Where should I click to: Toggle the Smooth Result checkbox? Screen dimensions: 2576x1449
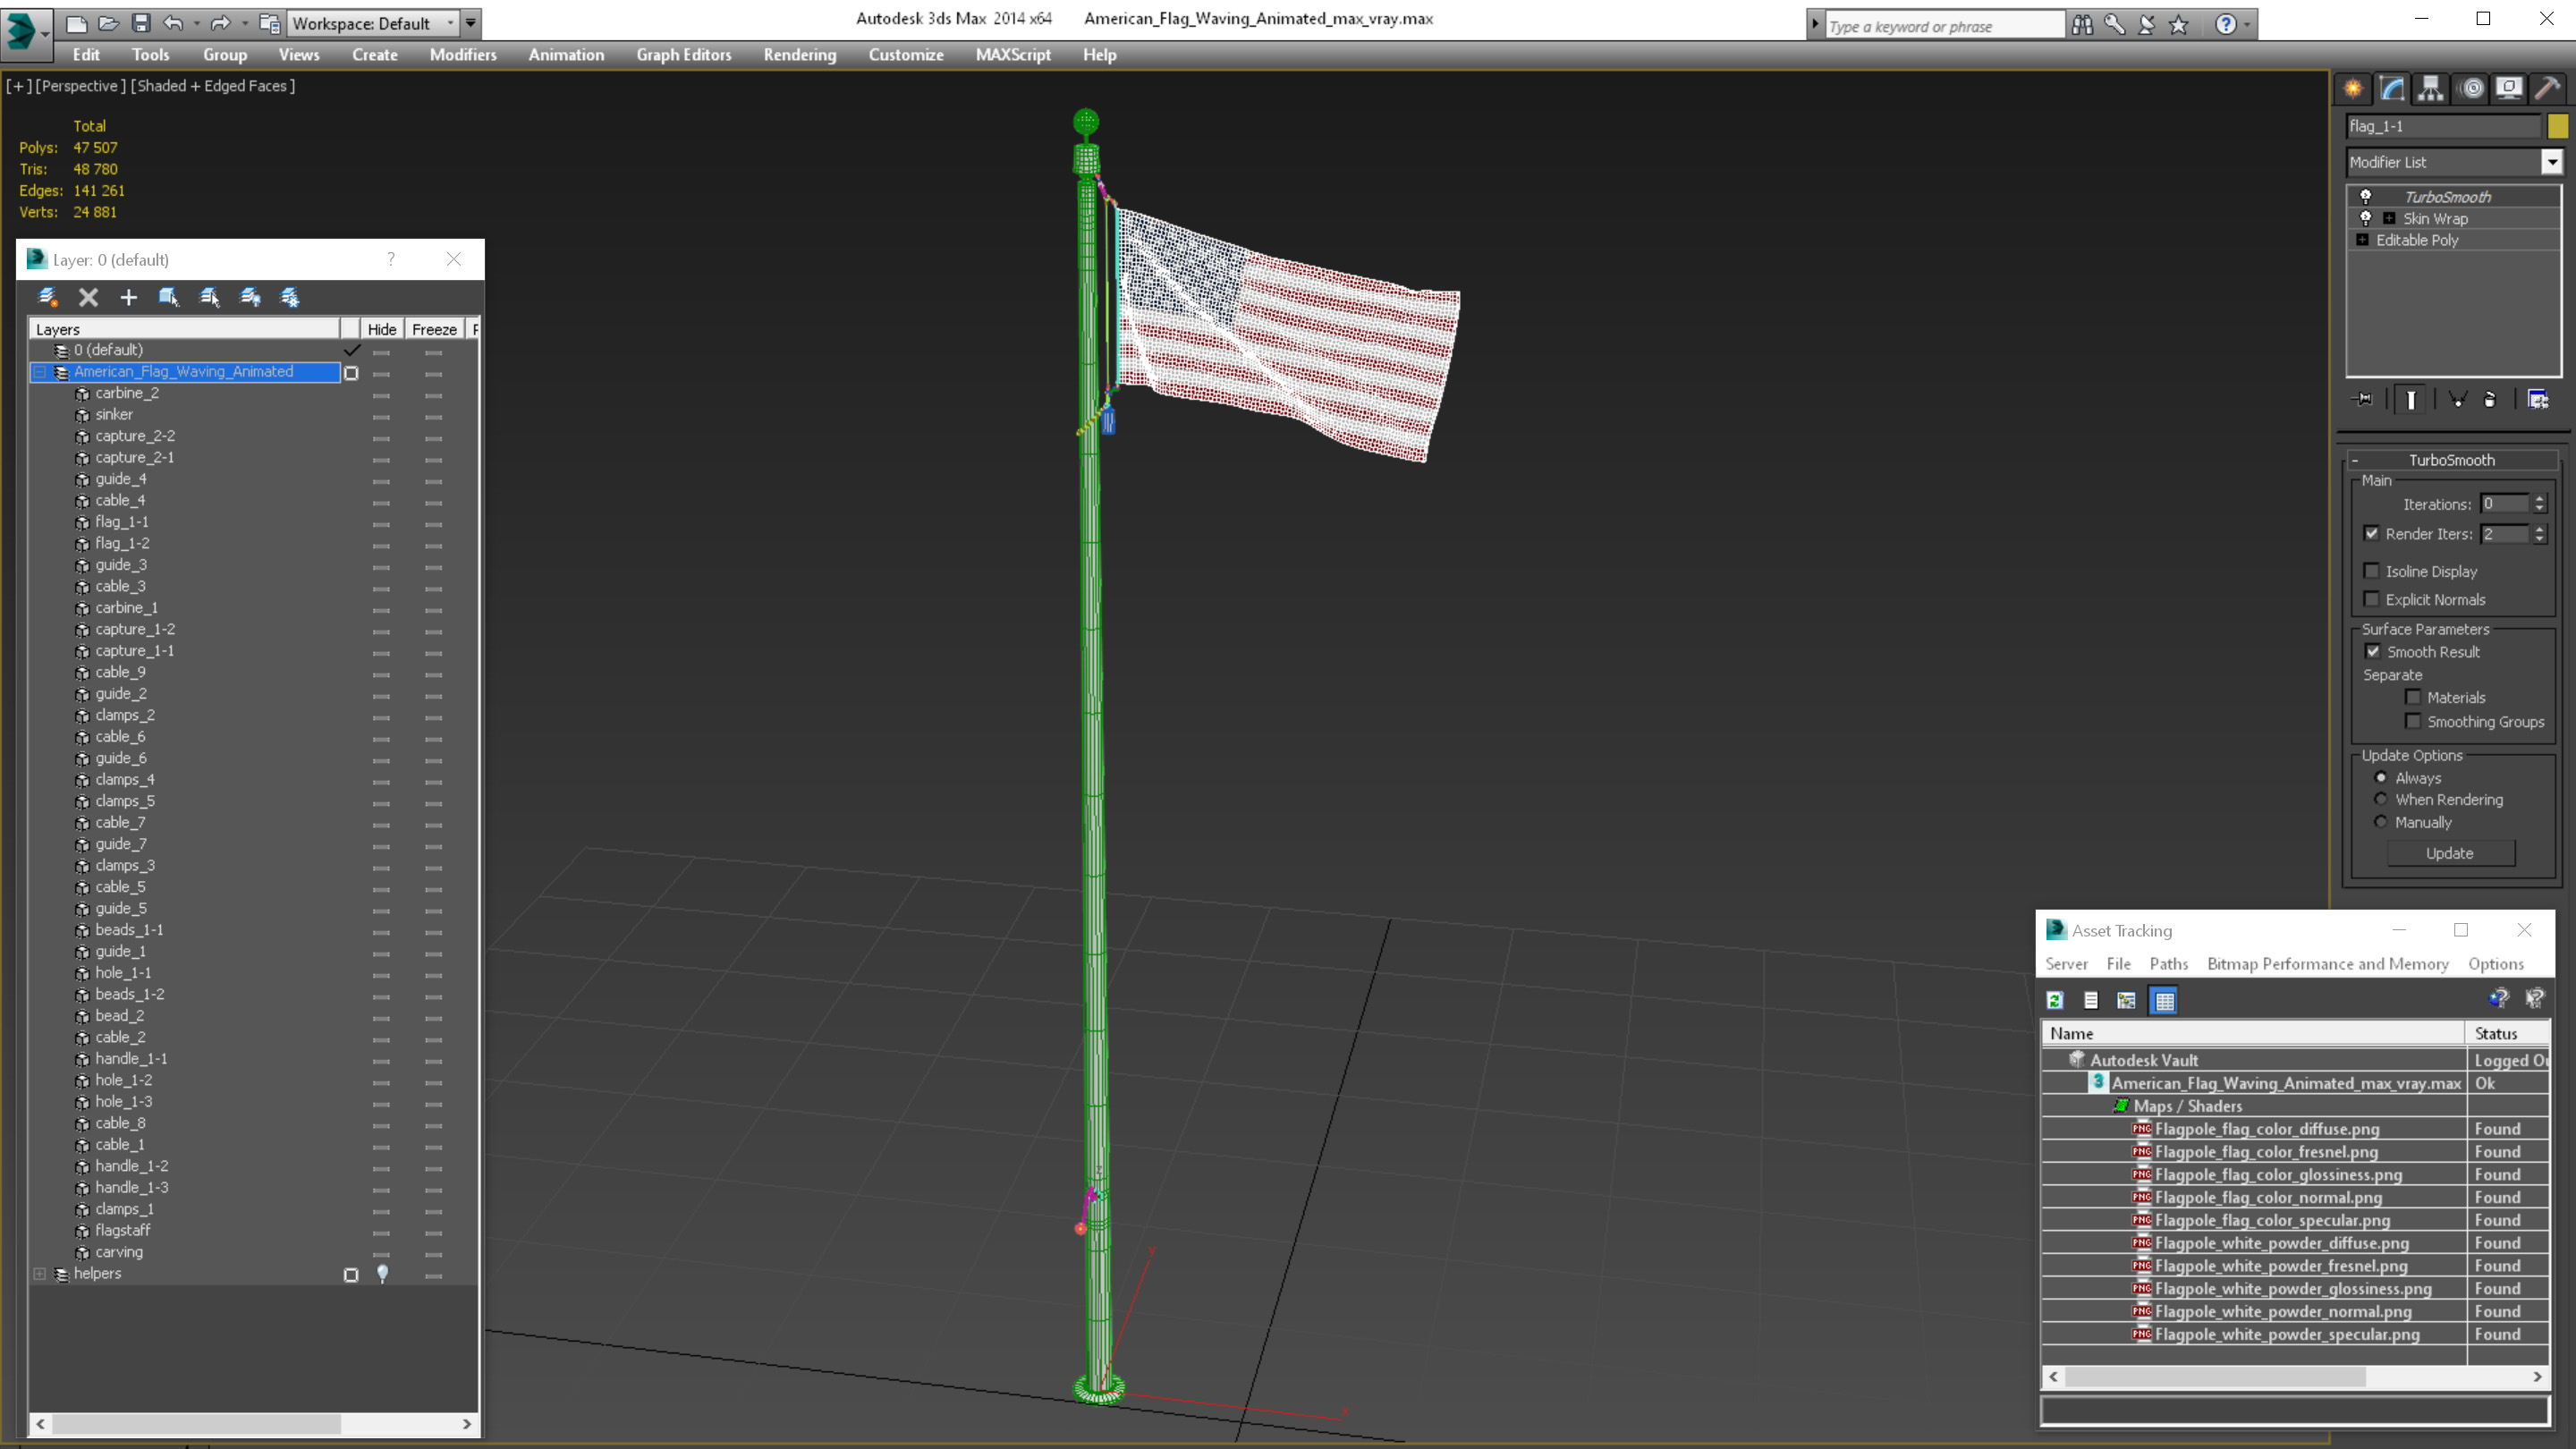click(x=2373, y=651)
